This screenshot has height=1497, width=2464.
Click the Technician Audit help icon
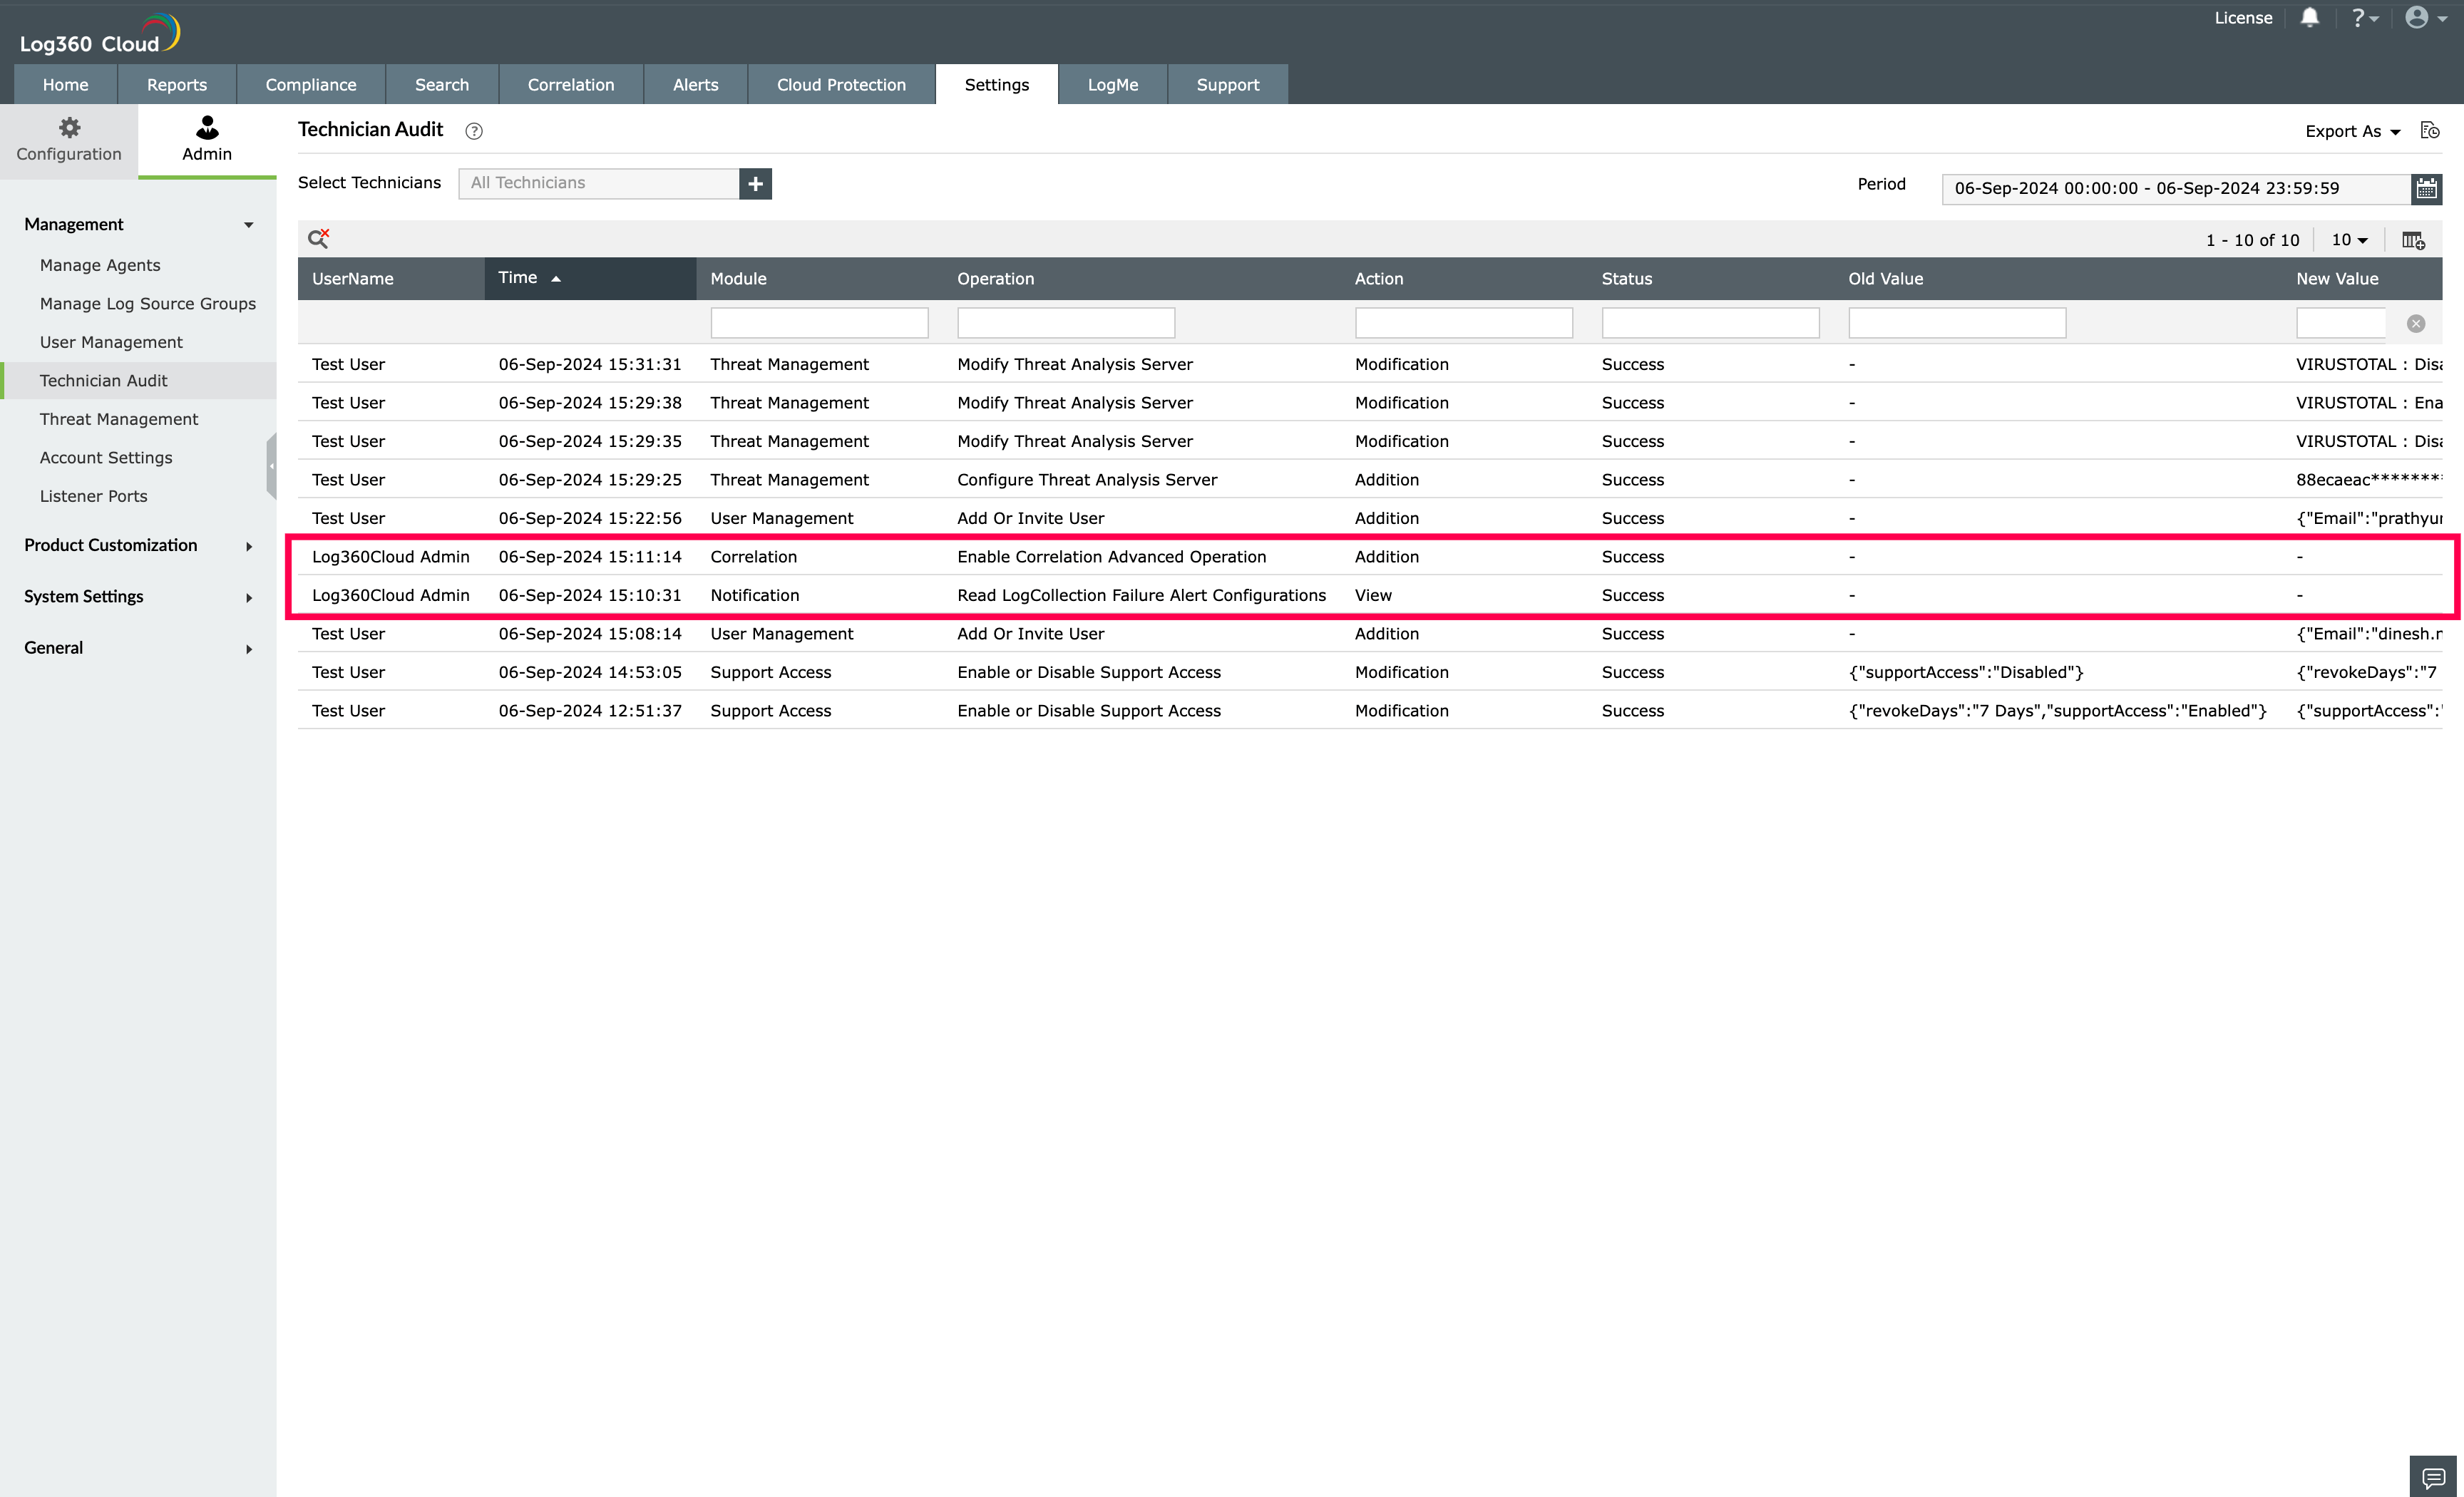click(474, 131)
